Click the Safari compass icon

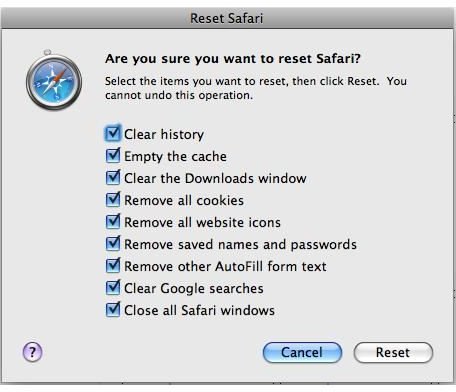pos(54,80)
